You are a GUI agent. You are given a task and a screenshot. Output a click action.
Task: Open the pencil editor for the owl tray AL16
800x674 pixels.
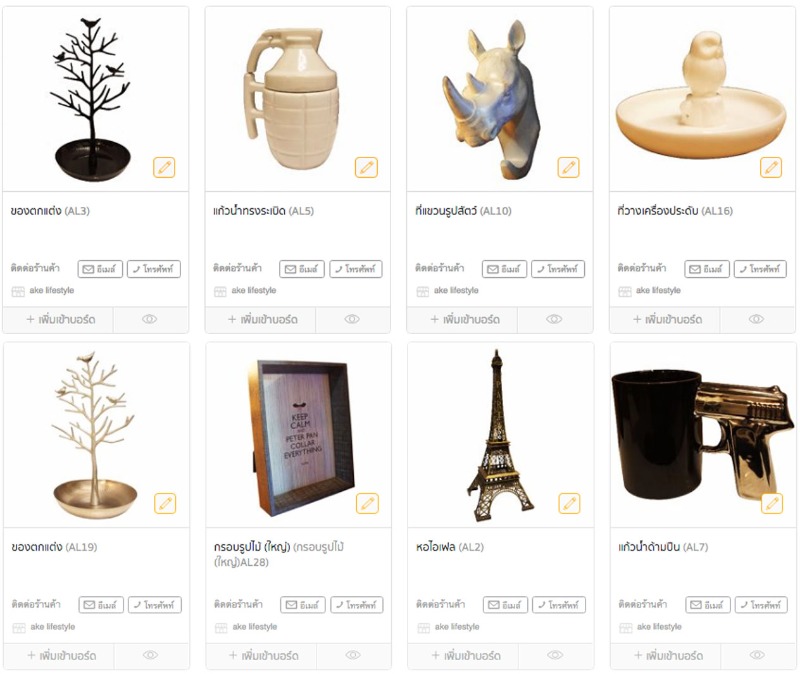(771, 167)
